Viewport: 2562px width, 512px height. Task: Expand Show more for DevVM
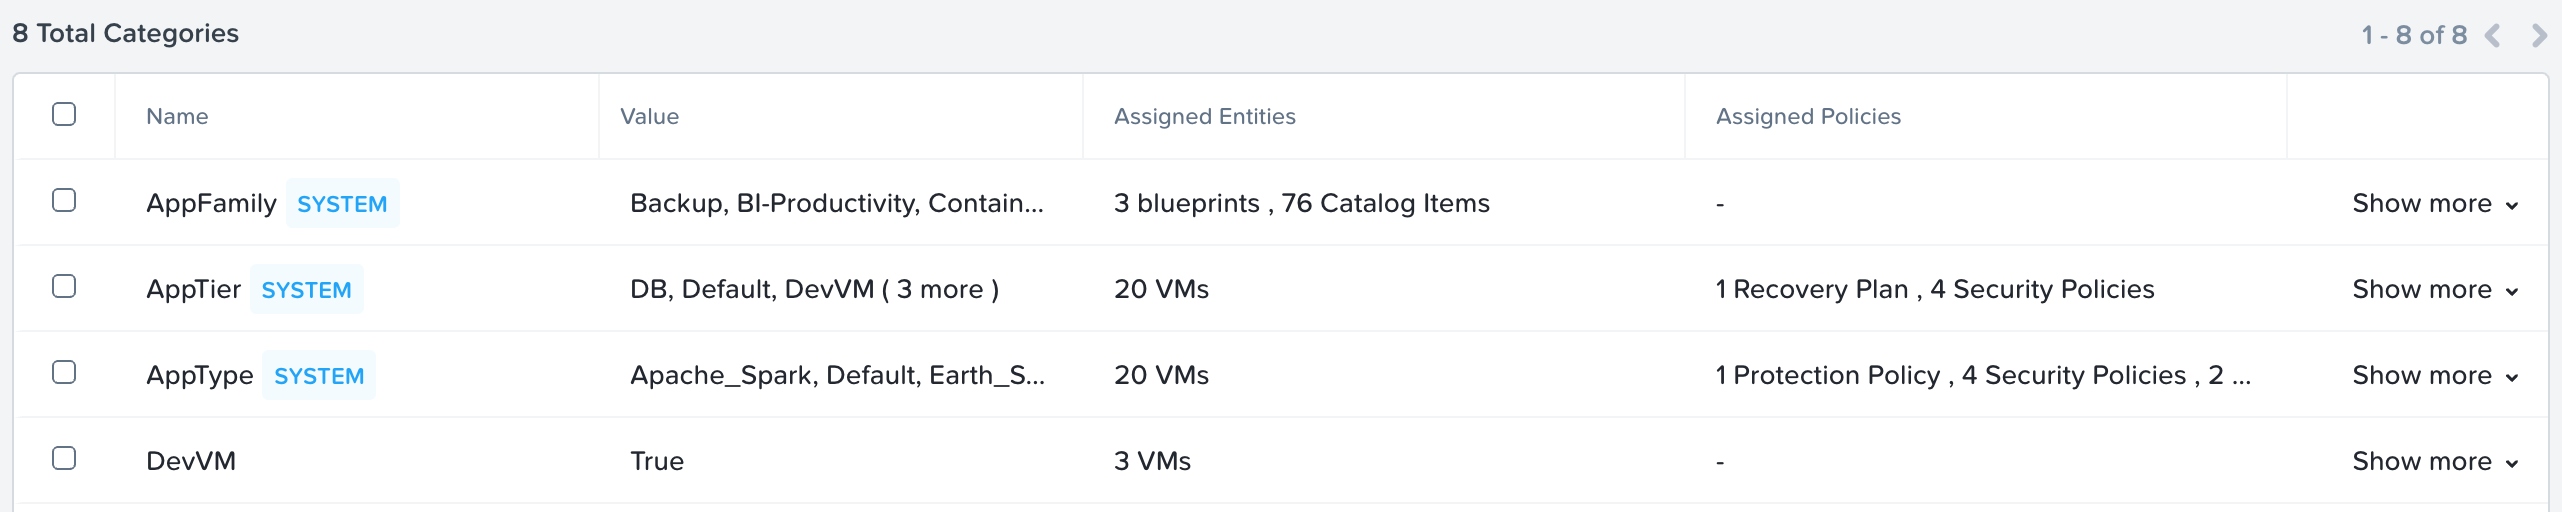point(2435,461)
